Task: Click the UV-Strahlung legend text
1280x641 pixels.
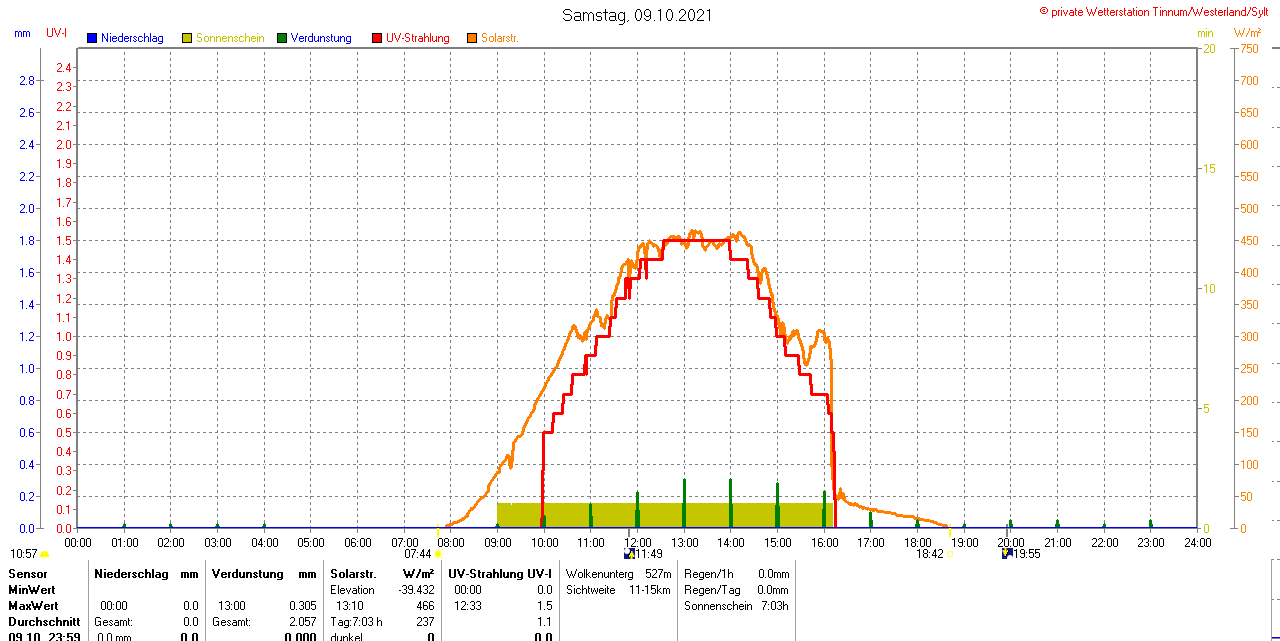Action: tap(418, 38)
